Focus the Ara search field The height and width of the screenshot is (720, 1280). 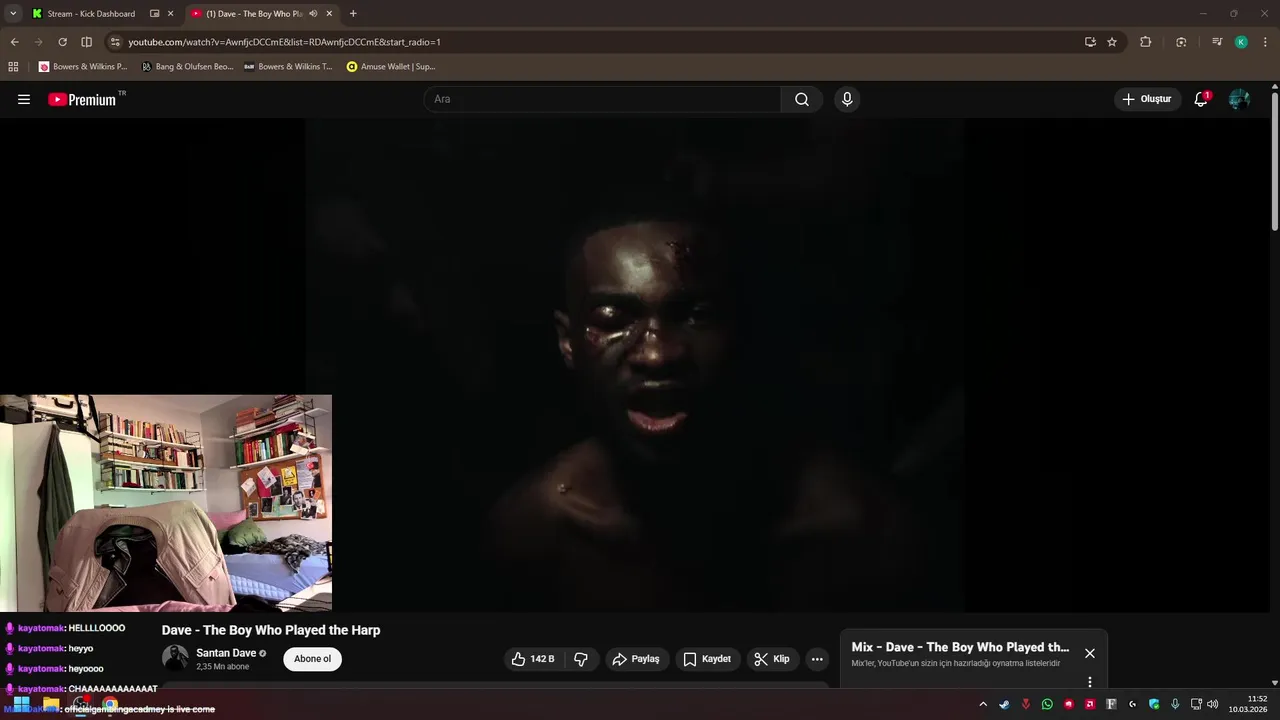point(602,99)
